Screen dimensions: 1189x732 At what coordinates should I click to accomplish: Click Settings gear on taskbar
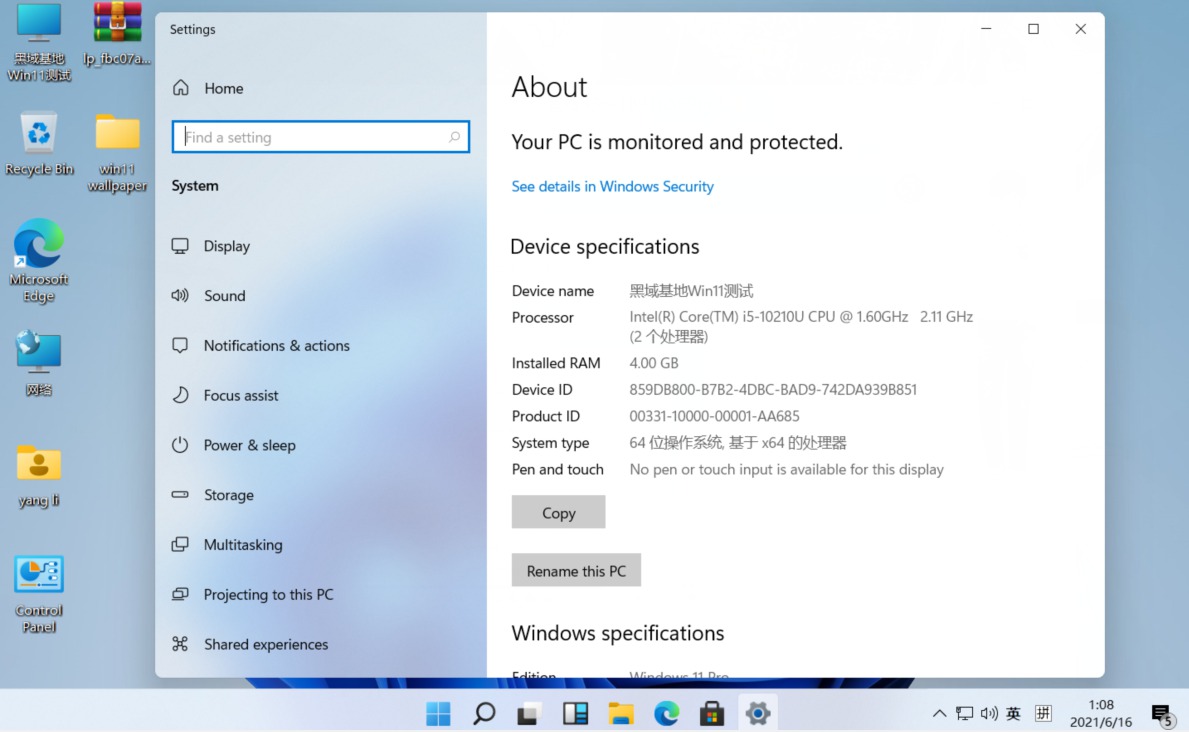tap(757, 714)
